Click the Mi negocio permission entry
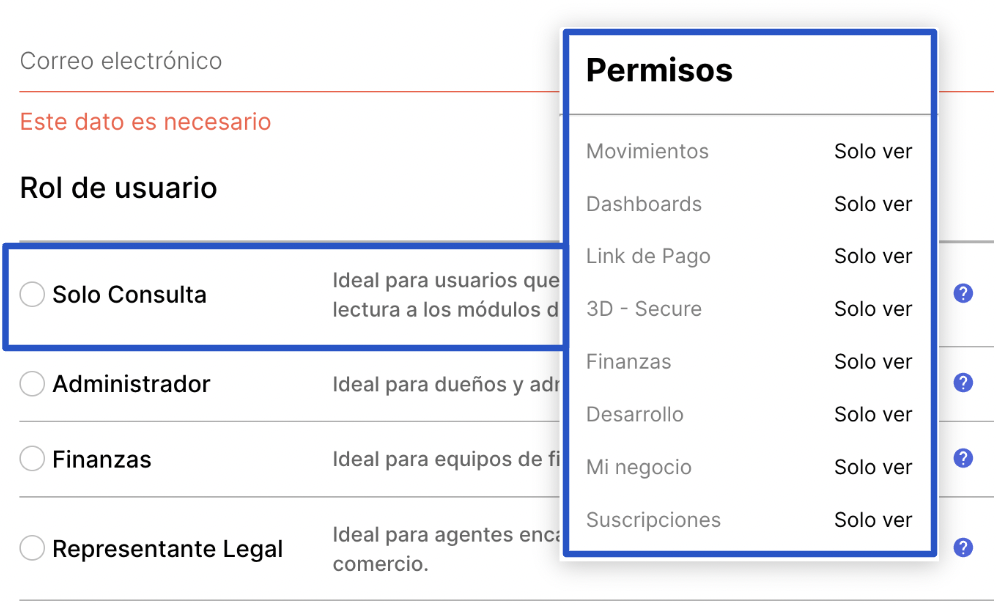 [x=748, y=467]
